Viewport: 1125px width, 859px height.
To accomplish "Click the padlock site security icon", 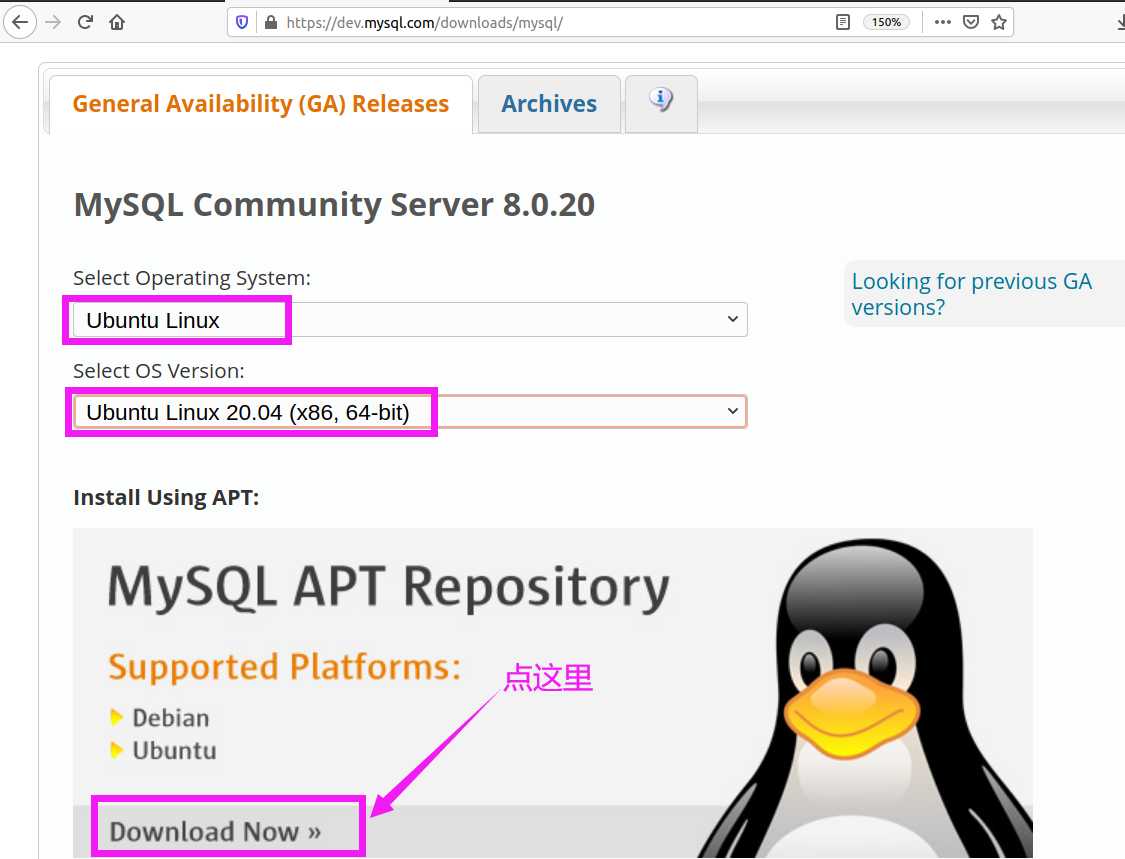I will [x=270, y=22].
